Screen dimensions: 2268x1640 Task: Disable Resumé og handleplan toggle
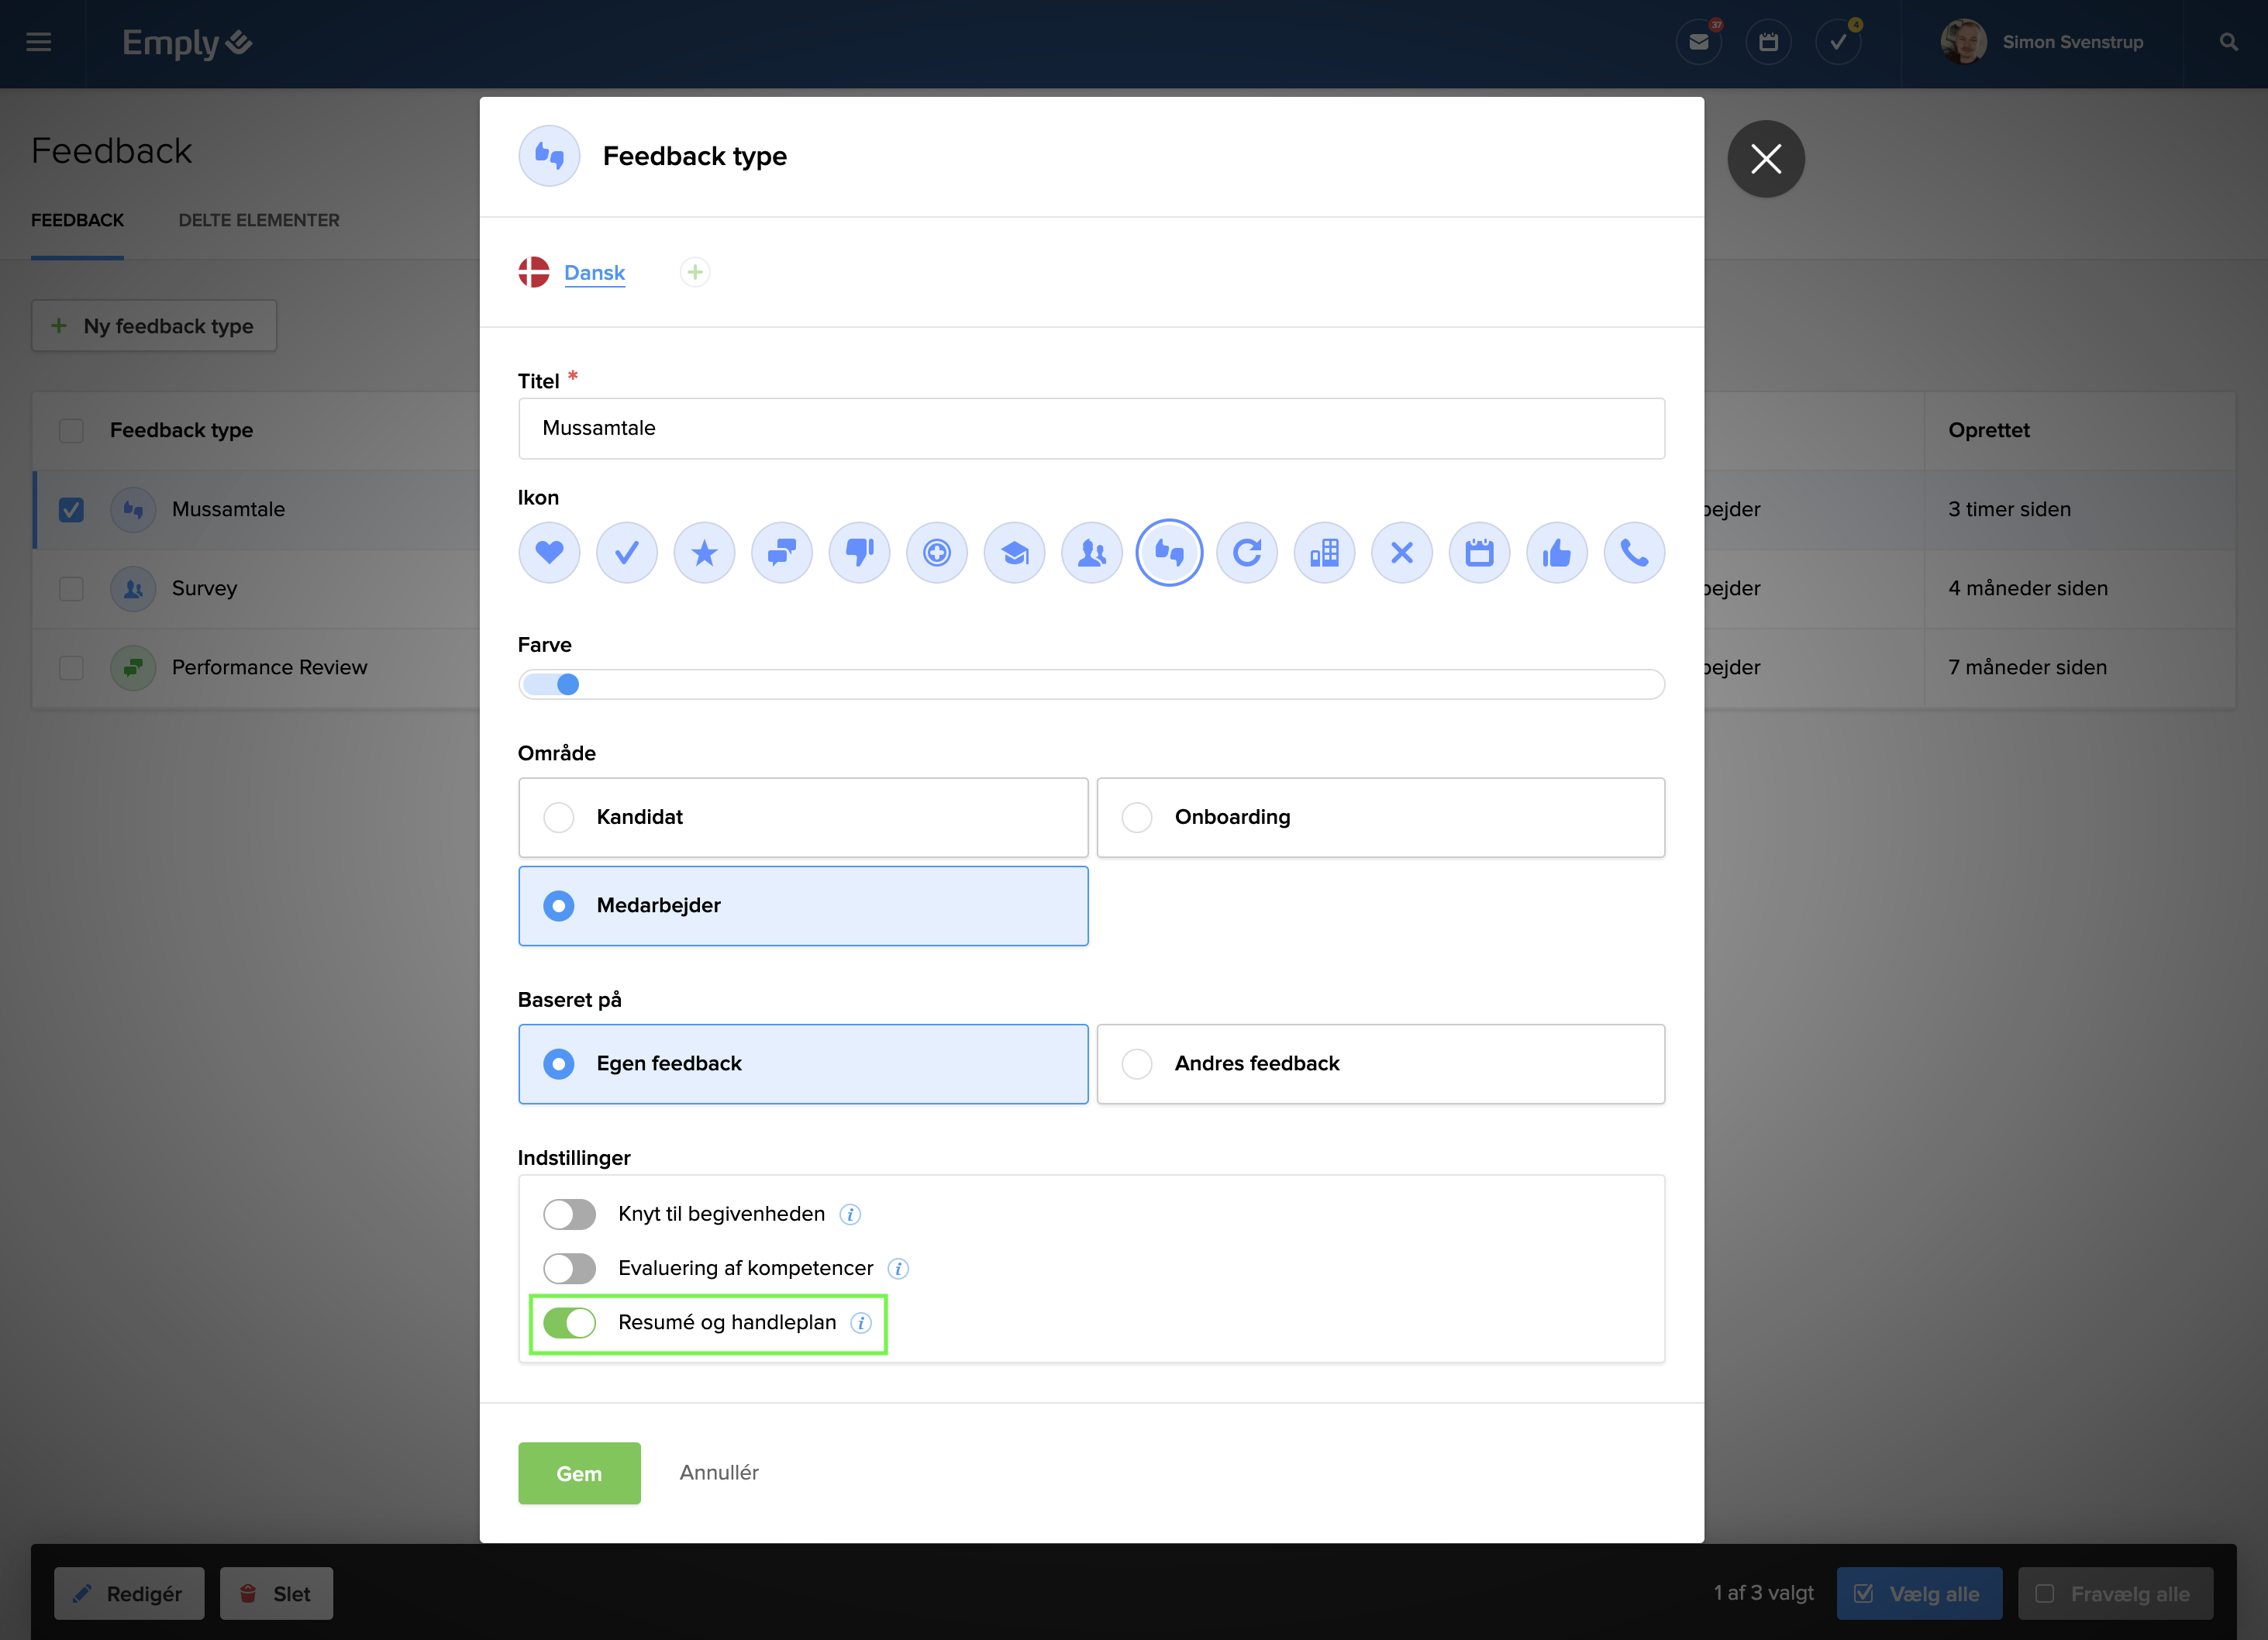(569, 1323)
